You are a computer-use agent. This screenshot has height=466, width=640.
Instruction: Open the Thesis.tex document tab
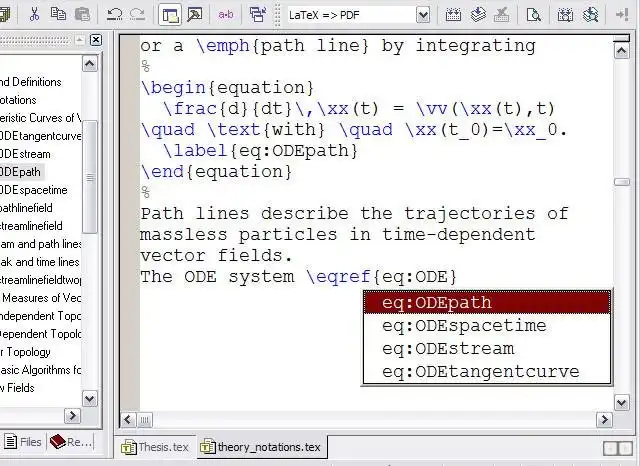(155, 447)
